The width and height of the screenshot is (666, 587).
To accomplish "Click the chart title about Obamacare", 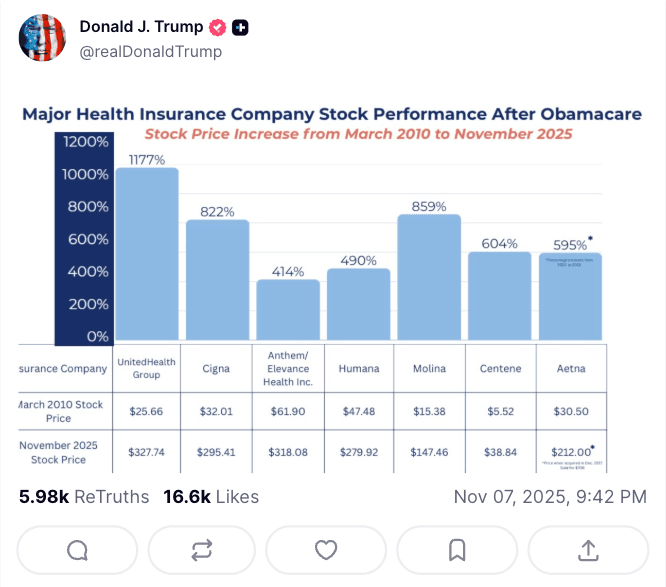I will point(331,114).
